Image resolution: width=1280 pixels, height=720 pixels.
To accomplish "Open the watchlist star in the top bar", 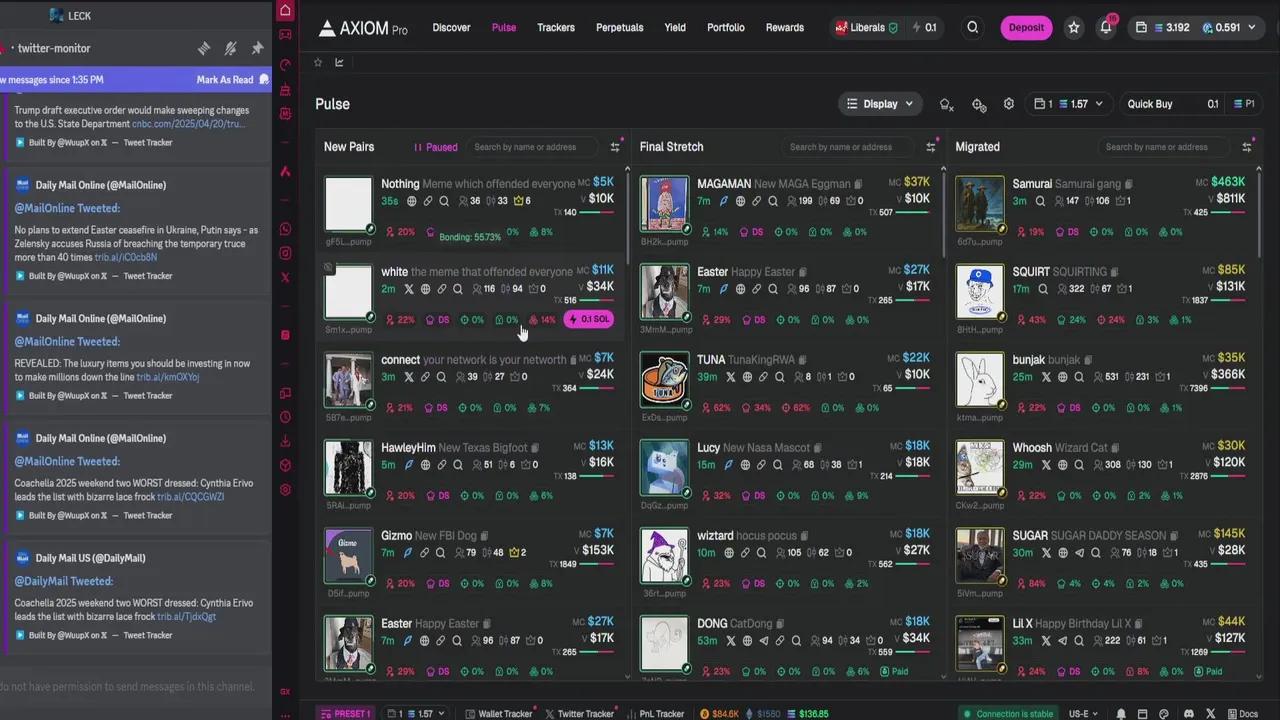I will (1074, 28).
